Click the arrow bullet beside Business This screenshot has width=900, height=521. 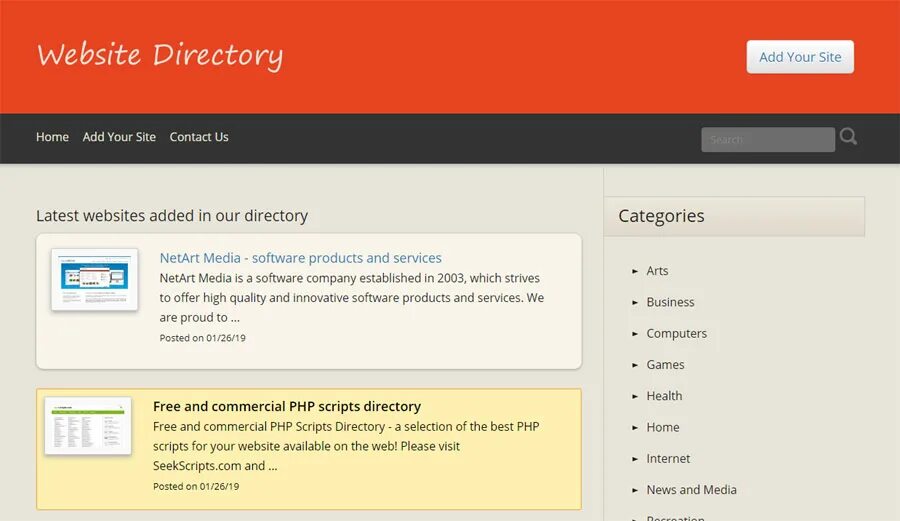pyautogui.click(x=635, y=302)
